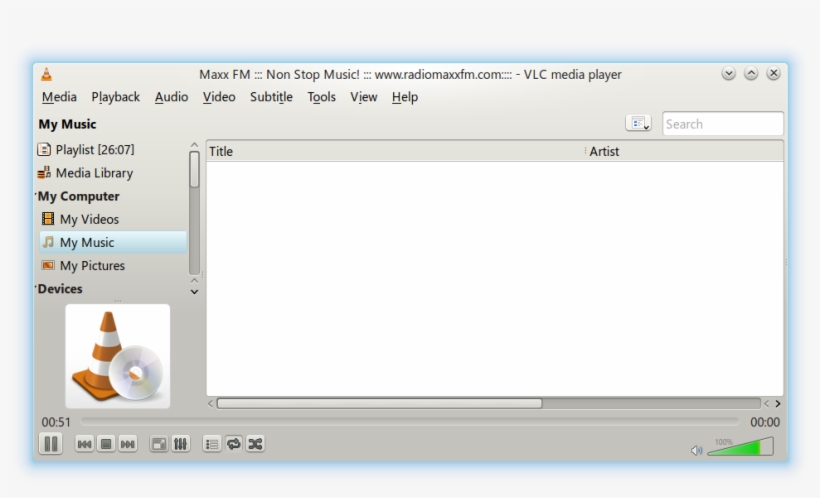Skip to previous media in playlist
820x498 pixels.
(84, 444)
